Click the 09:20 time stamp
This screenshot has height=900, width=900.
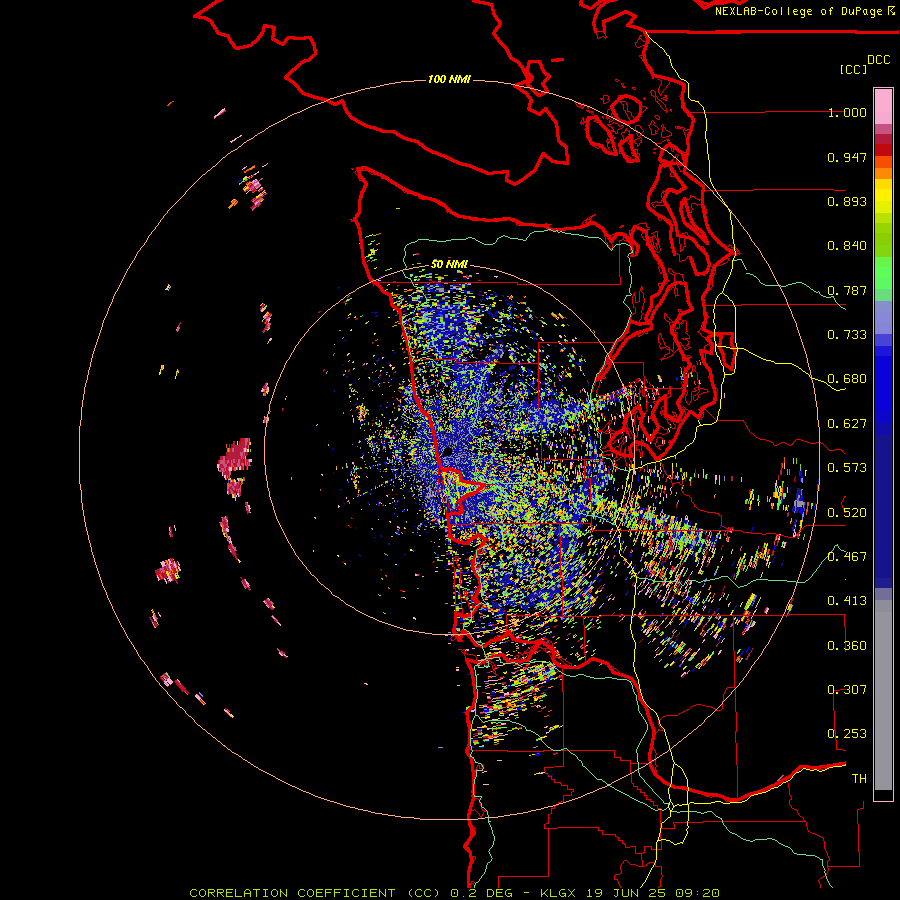click(697, 893)
